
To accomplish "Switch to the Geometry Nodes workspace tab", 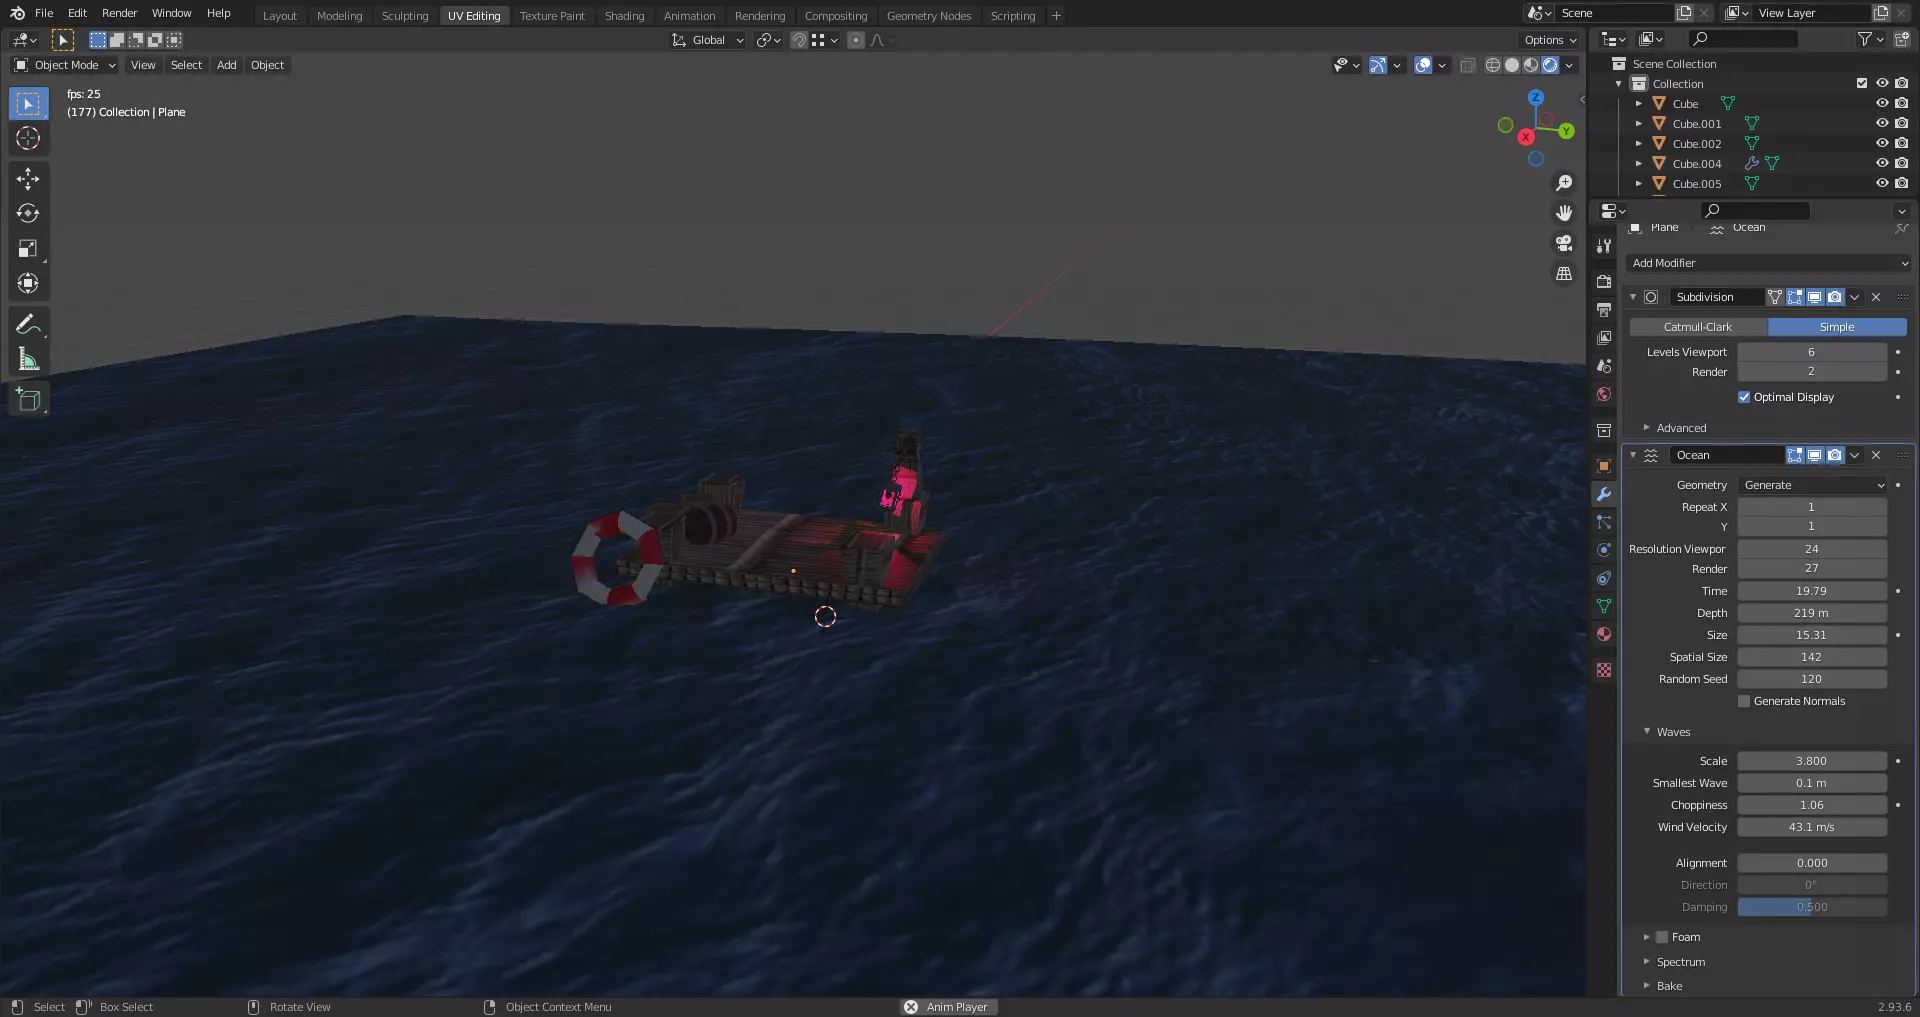I will coord(928,16).
